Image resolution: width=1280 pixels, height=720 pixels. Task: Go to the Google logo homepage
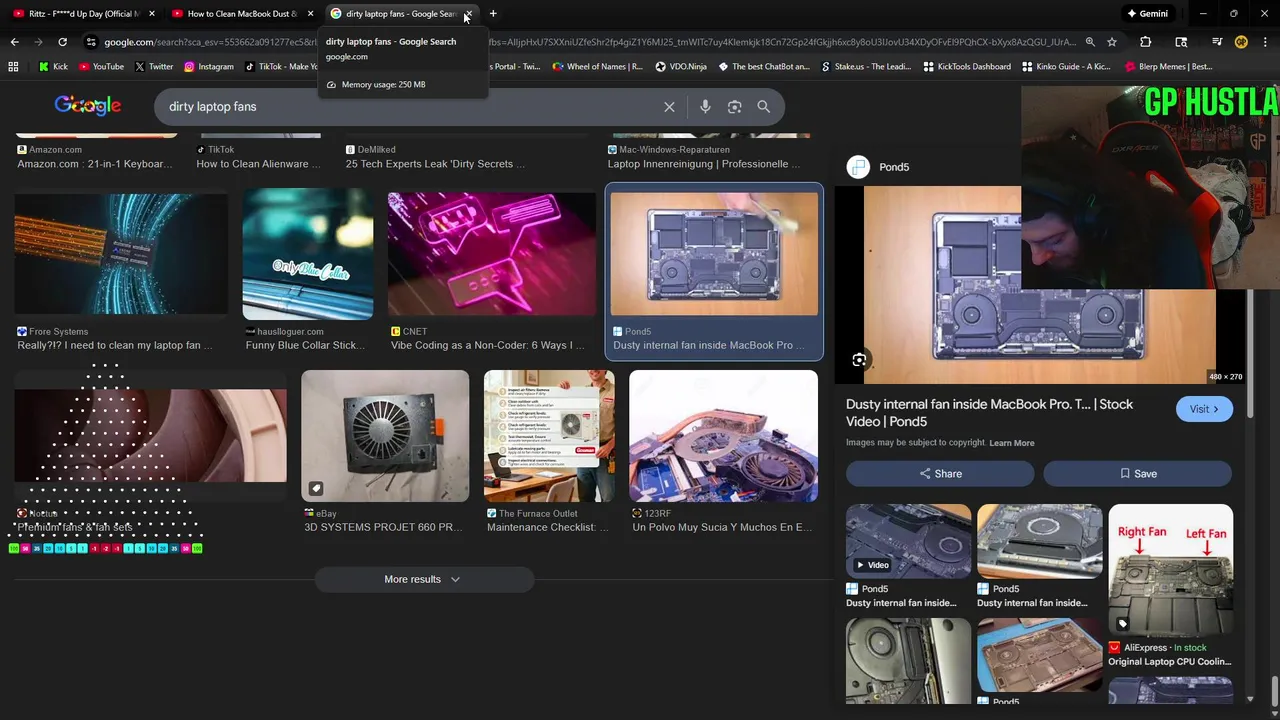pos(88,106)
